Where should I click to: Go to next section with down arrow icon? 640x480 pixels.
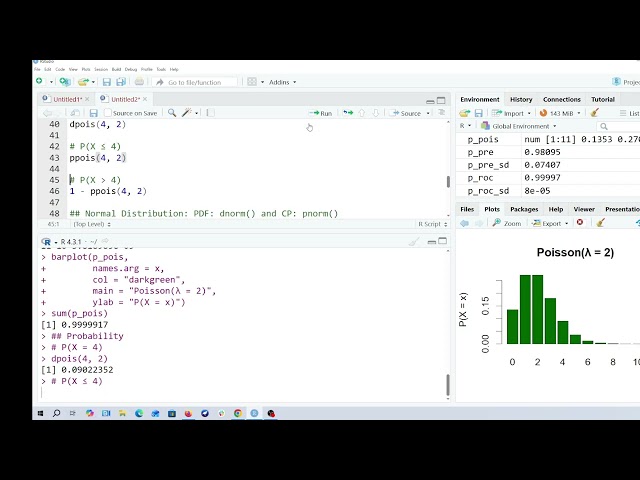point(376,113)
